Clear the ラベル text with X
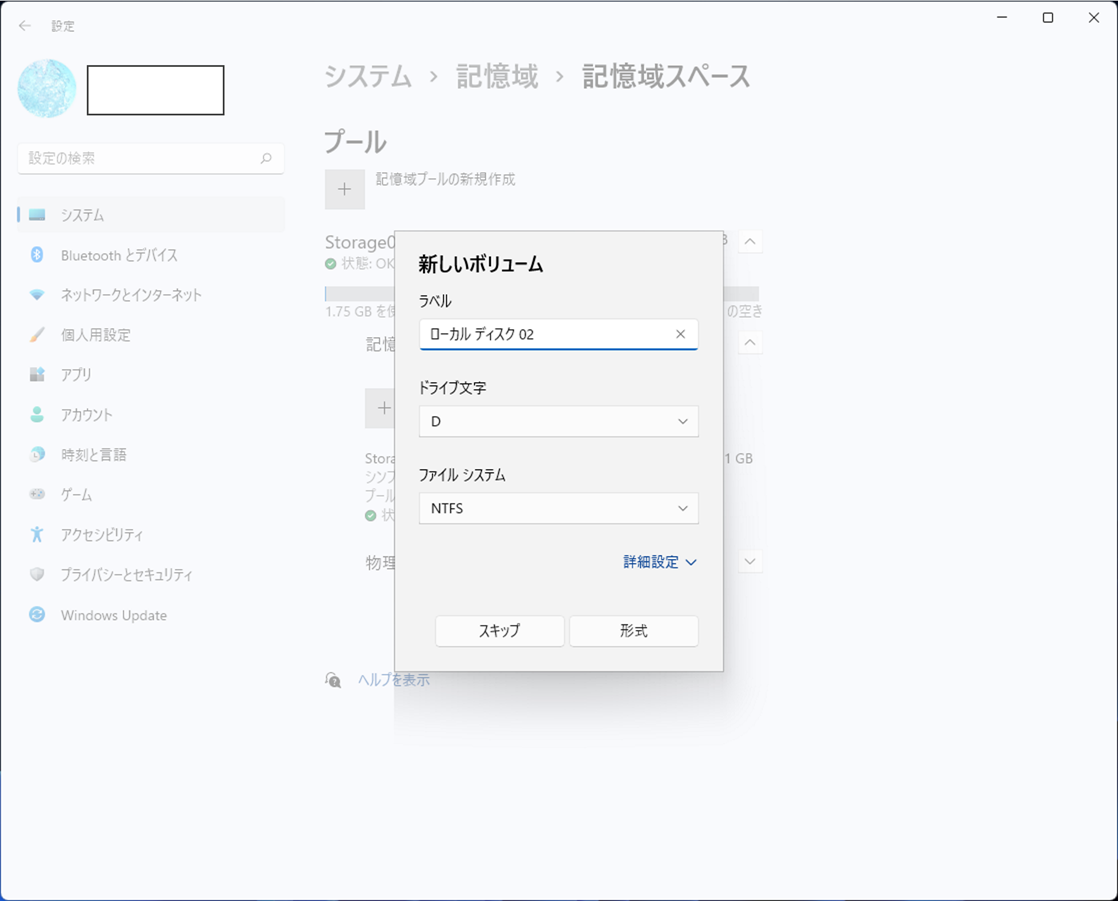1118x901 pixels. click(680, 334)
